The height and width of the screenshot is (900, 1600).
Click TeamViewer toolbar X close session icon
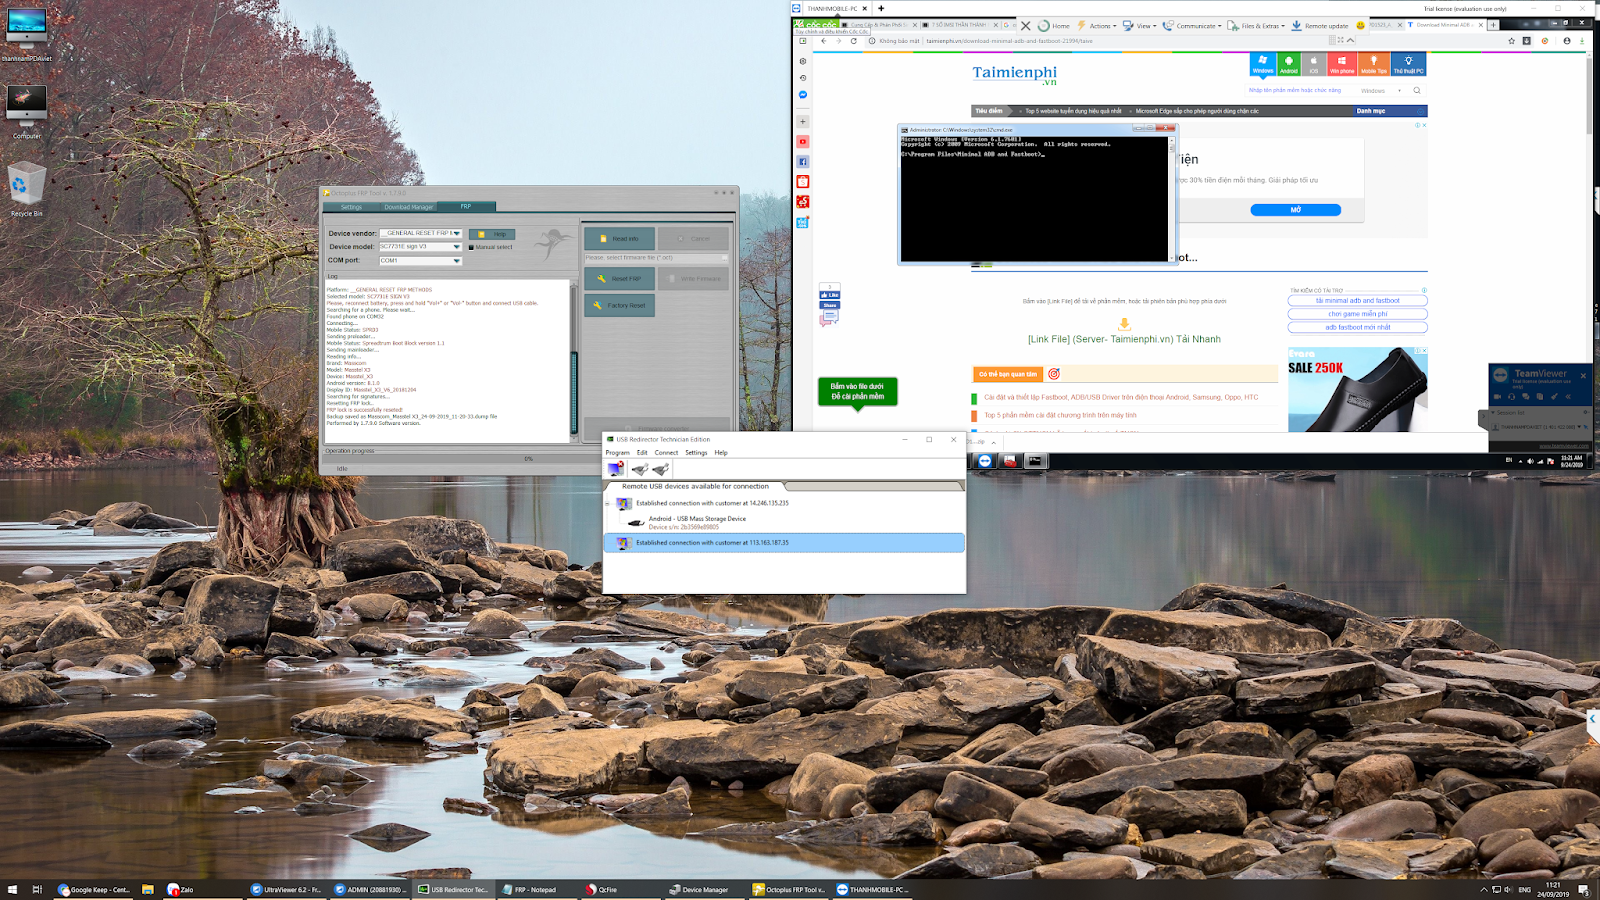(x=1026, y=26)
